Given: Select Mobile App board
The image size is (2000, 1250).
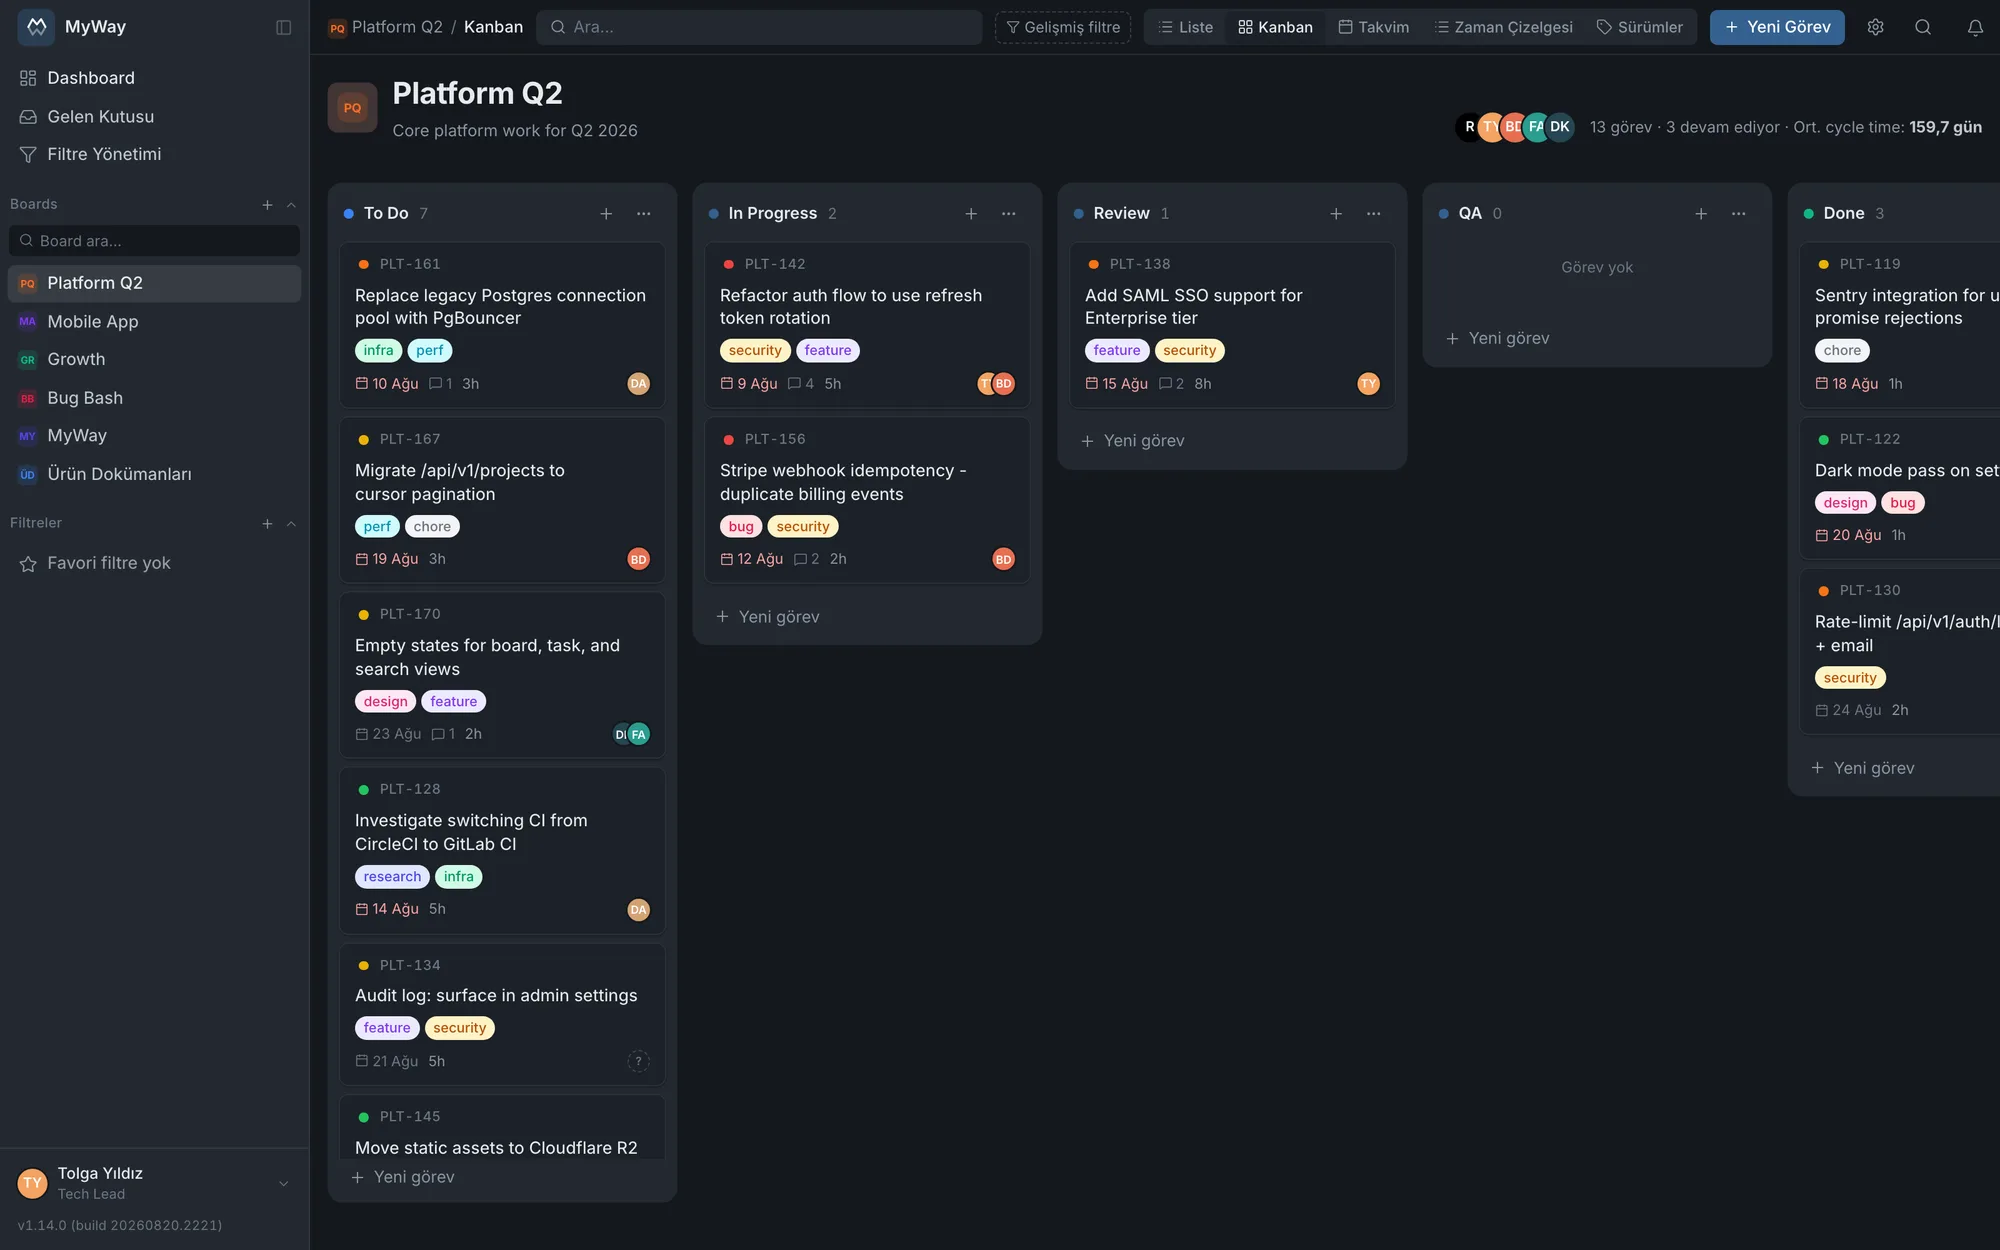Looking at the screenshot, I should 154,321.
